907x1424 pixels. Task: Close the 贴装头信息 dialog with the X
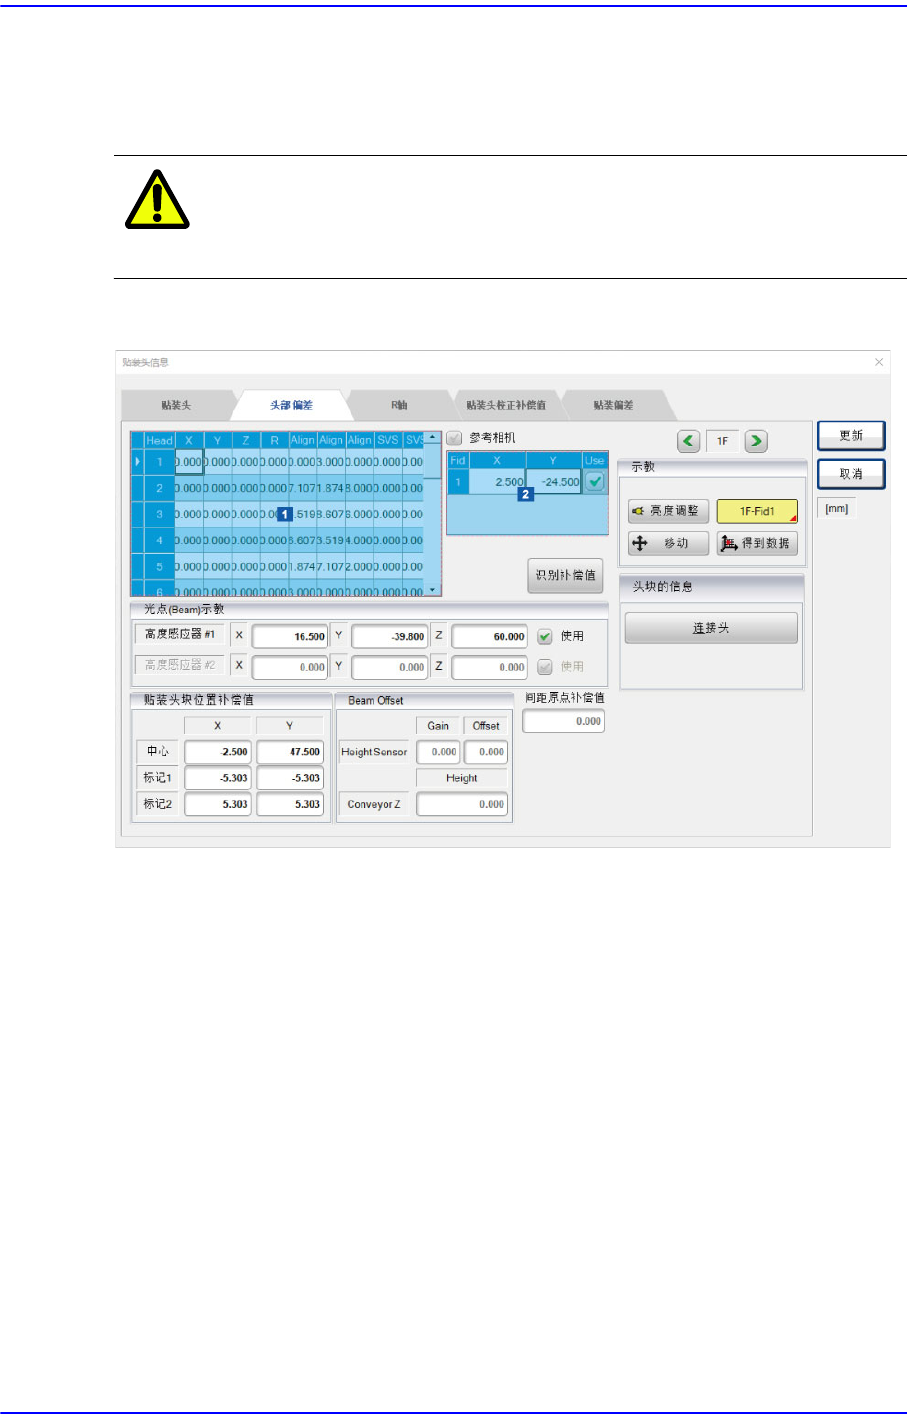coord(879,362)
